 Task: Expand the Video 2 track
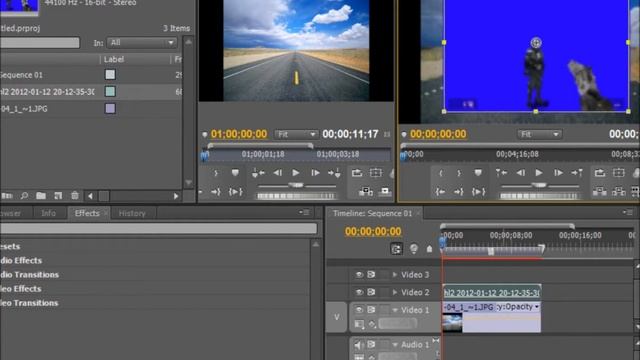[x=395, y=292]
